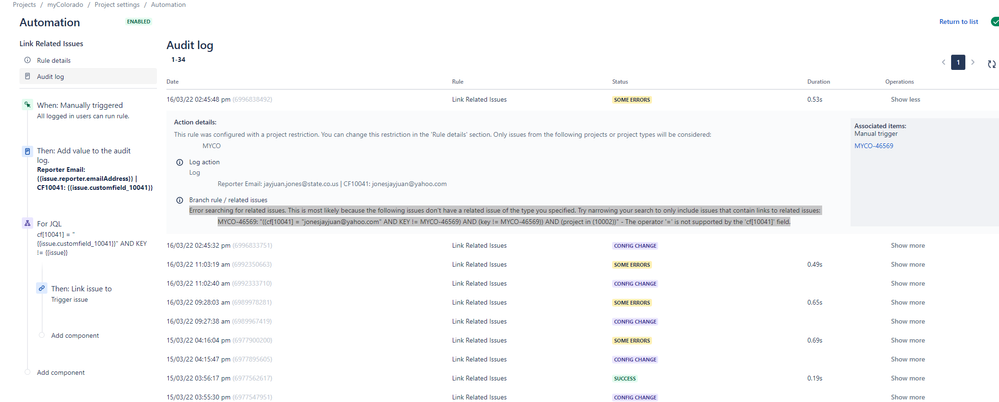Click the Date column header
999x402 pixels.
pos(173,82)
